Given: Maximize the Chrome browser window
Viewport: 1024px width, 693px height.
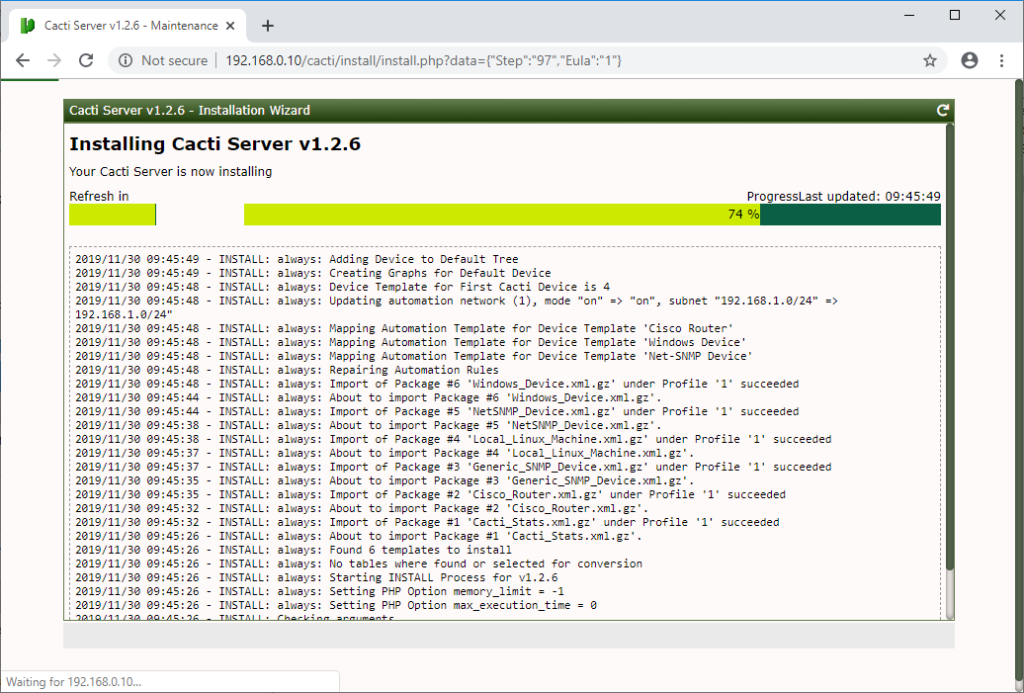Looking at the screenshot, I should coord(955,15).
